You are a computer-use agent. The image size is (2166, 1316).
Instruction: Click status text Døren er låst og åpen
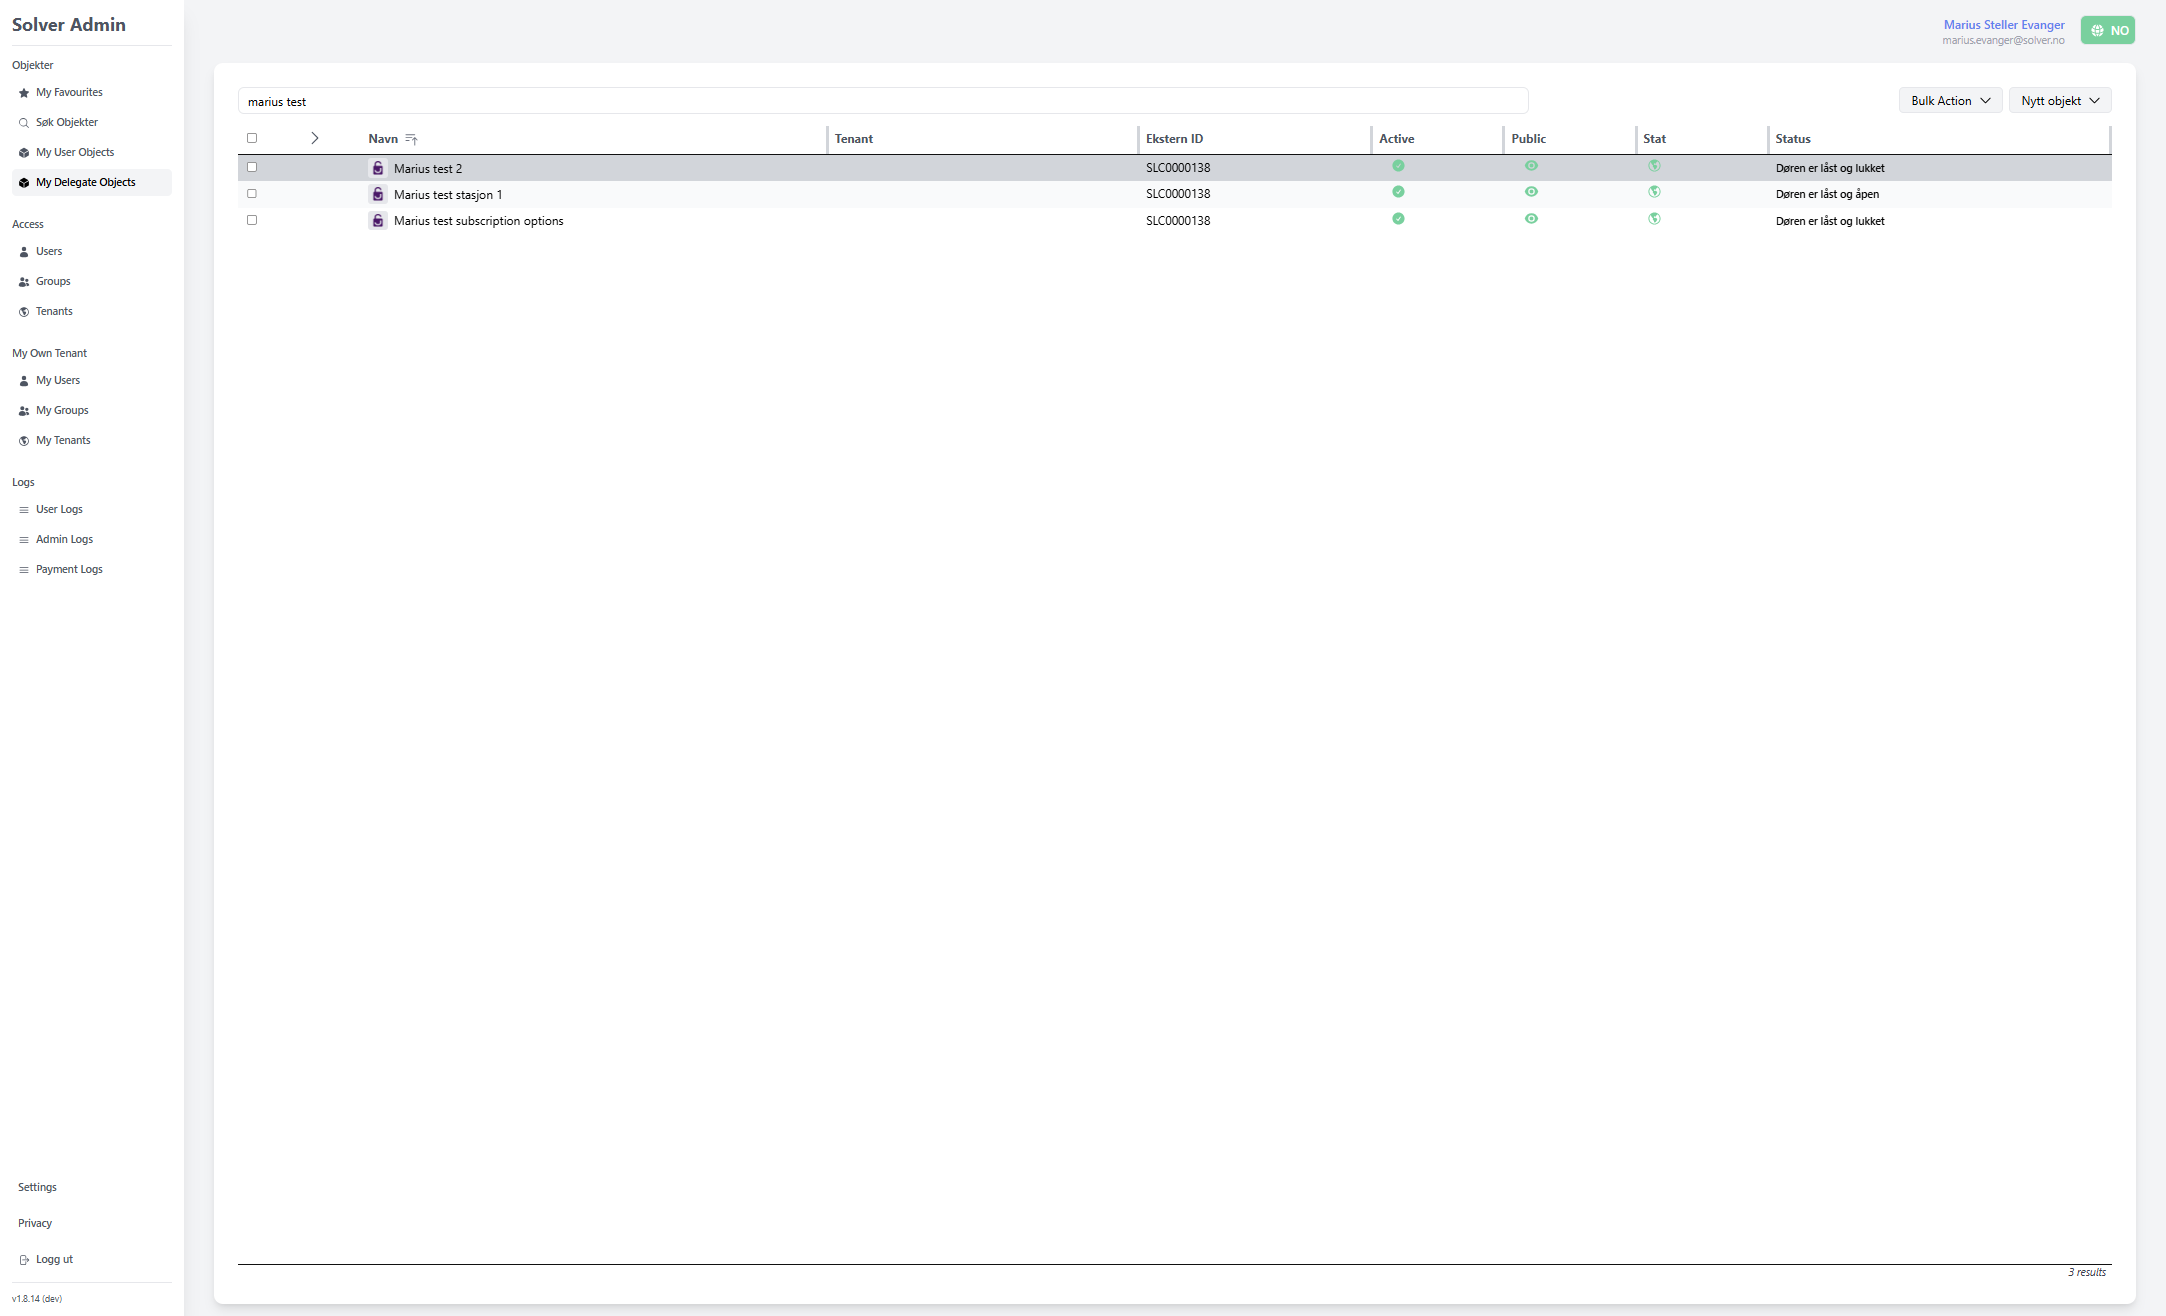click(x=1827, y=194)
